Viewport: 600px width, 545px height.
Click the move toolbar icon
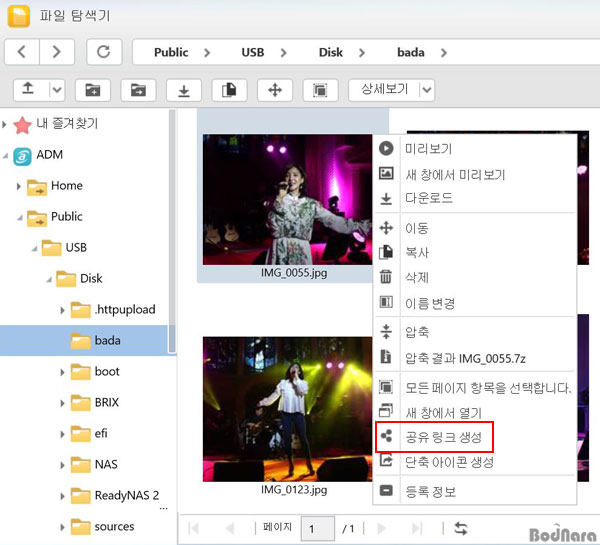click(274, 90)
